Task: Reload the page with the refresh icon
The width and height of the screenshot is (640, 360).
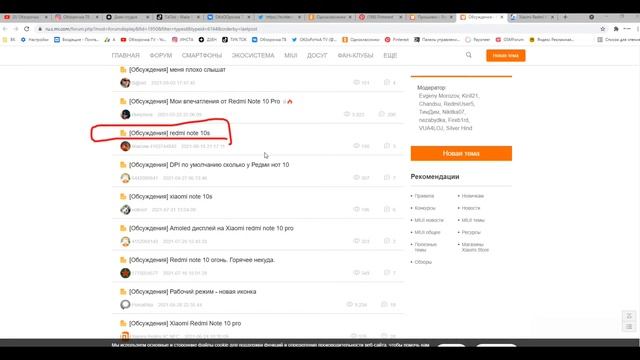Action: [x=27, y=29]
